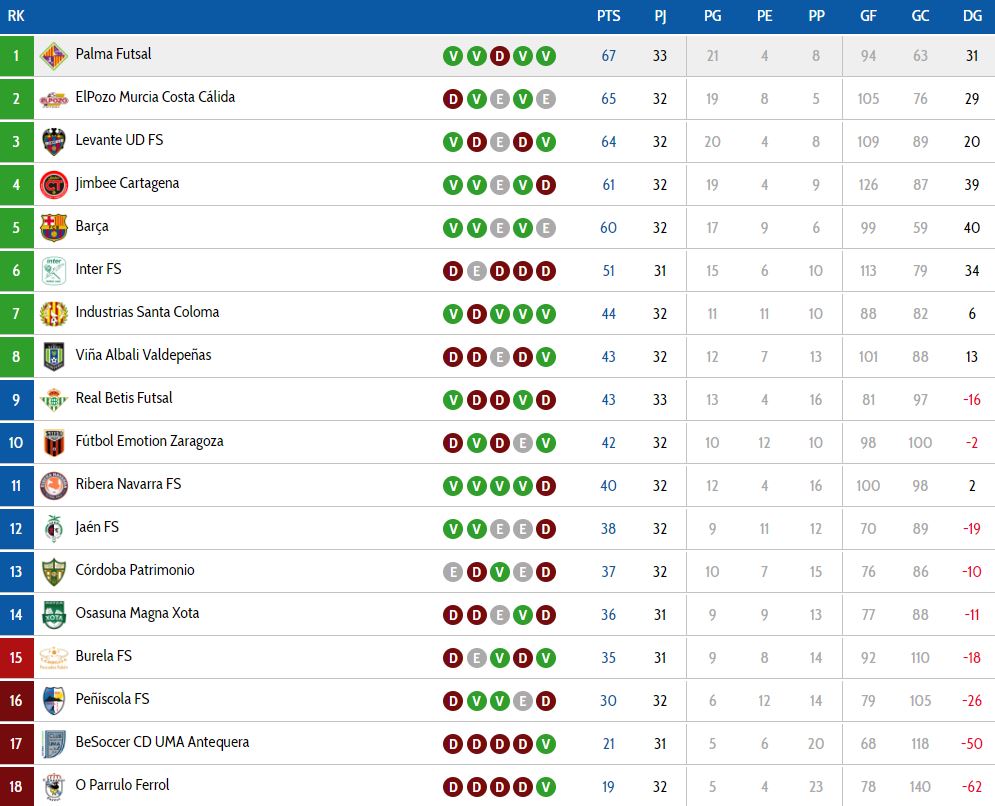Click the BeSoccer CD UMA Antequera badge
The image size is (995, 806).
point(54,744)
